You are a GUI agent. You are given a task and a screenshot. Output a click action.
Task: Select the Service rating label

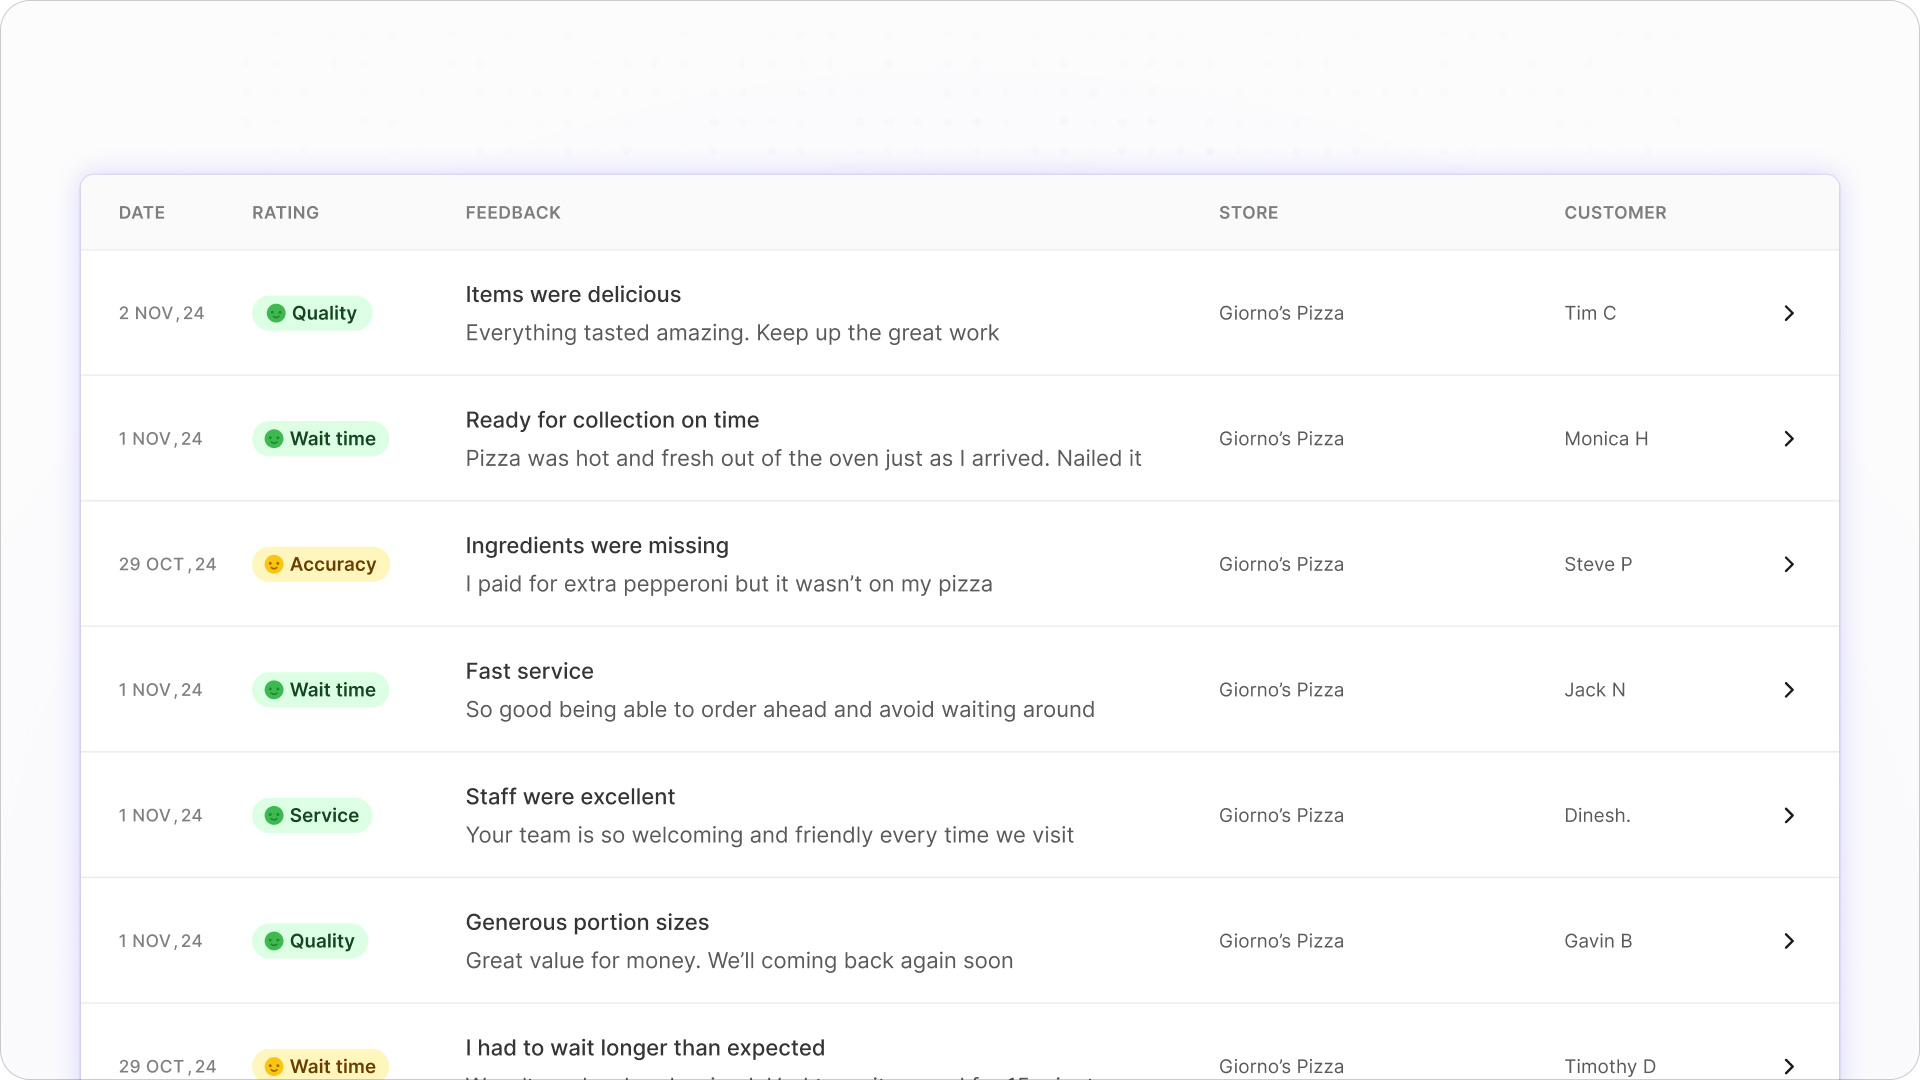point(324,815)
